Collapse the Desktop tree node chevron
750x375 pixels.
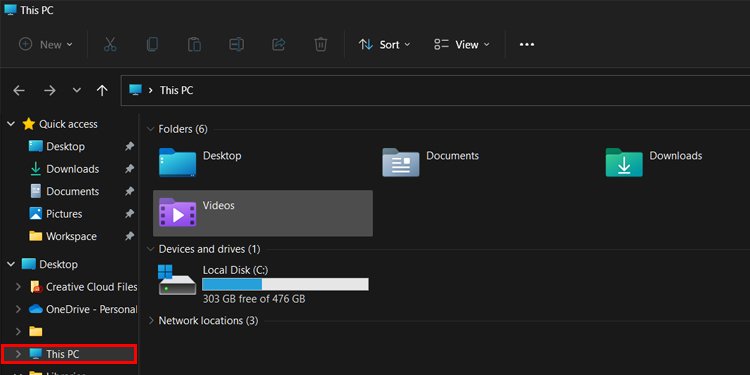(x=11, y=264)
